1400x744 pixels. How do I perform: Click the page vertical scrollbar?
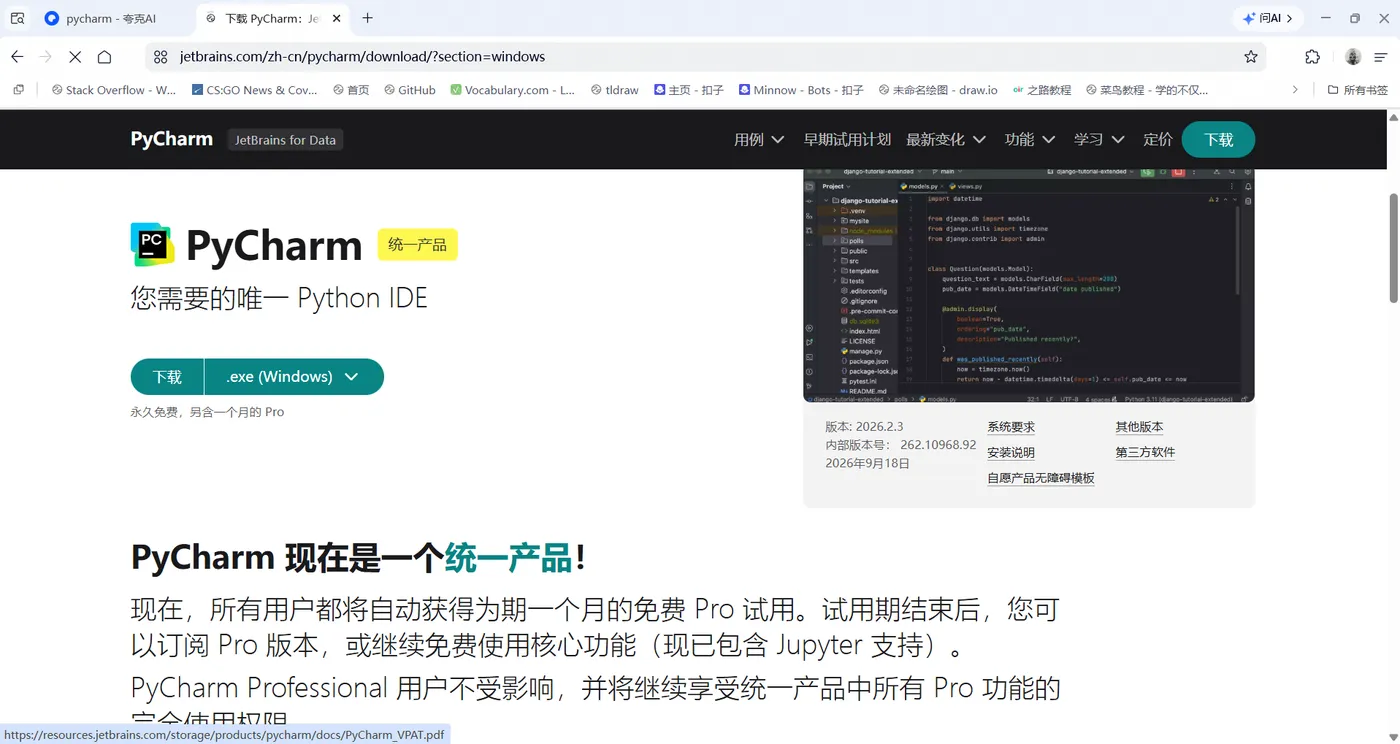[x=1393, y=248]
